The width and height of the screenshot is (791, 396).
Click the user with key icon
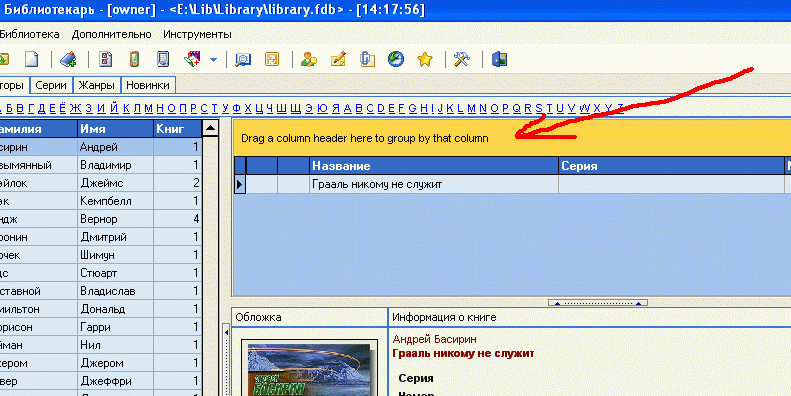309,60
